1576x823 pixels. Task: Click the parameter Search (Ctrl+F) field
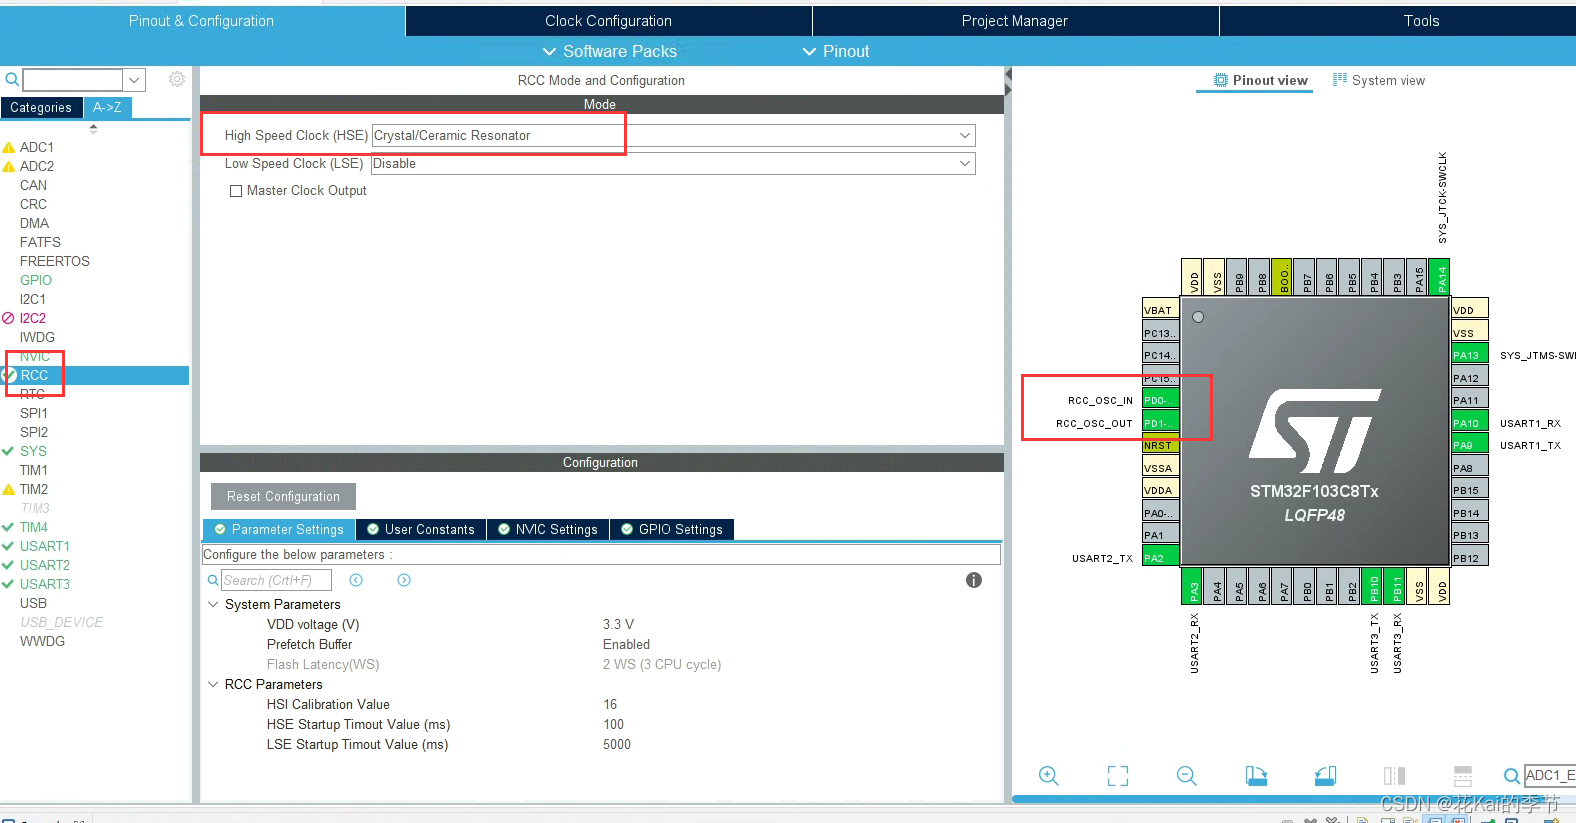[276, 580]
